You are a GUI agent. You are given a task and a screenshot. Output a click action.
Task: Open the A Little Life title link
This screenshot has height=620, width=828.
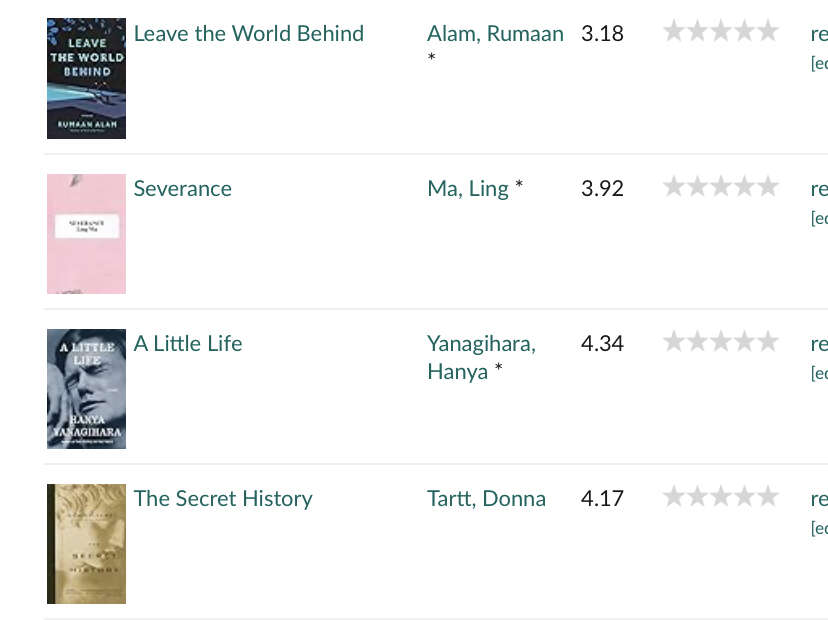(188, 344)
